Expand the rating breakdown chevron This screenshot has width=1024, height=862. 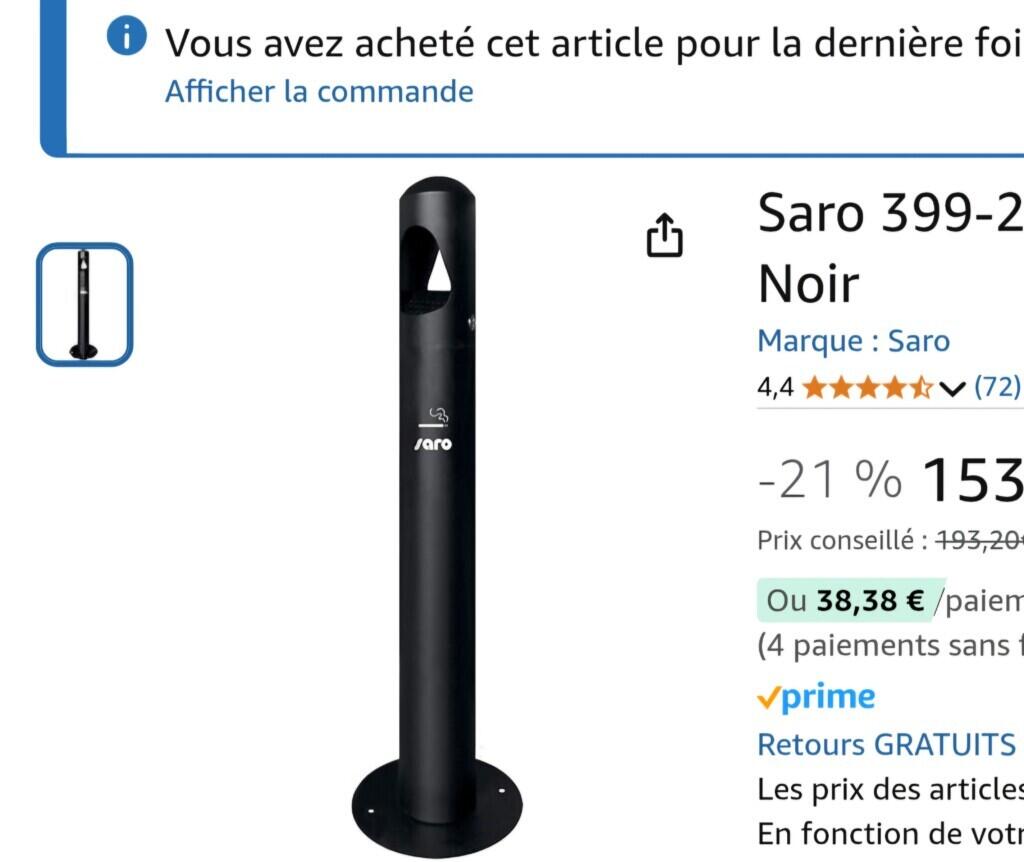[x=952, y=389]
